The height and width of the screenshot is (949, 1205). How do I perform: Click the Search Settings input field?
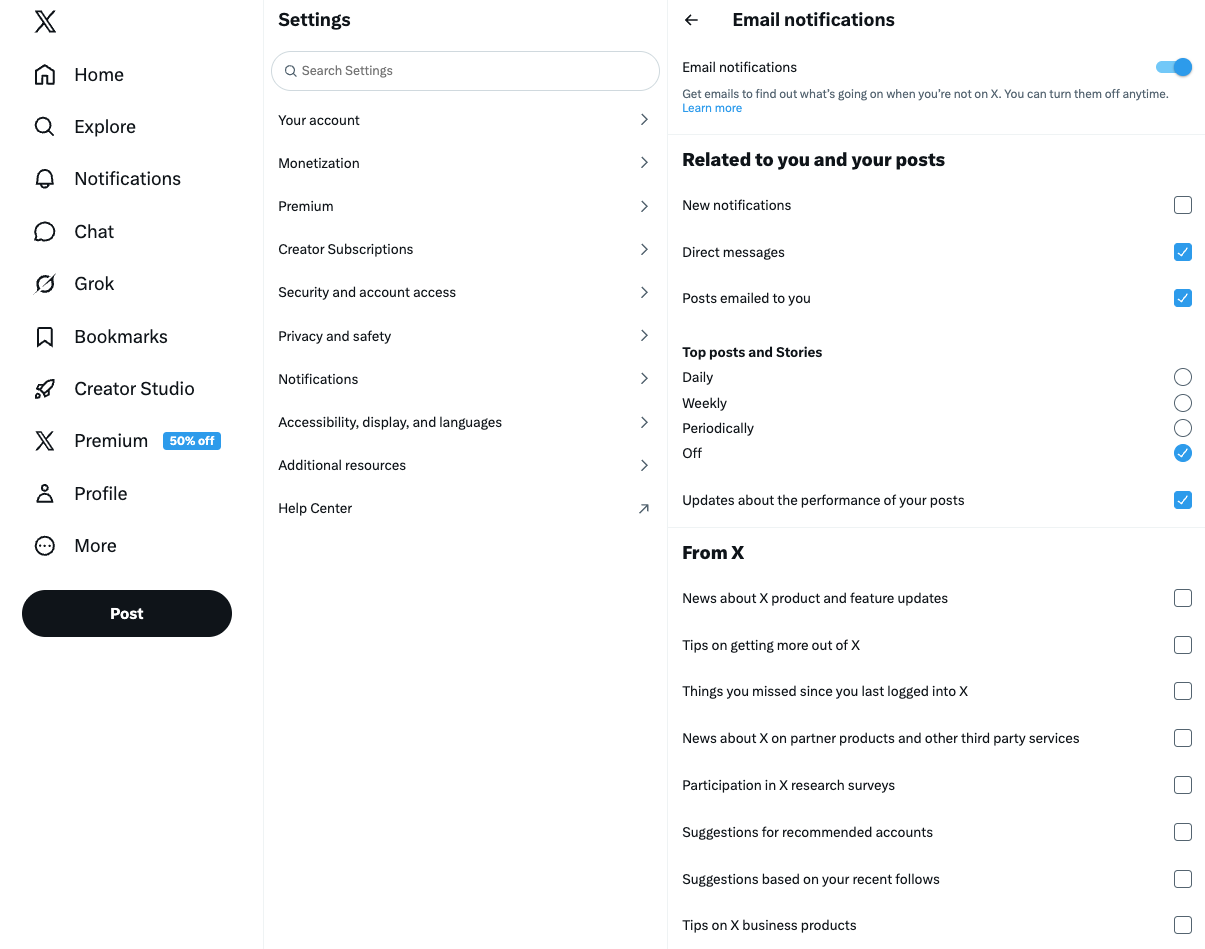pos(465,71)
